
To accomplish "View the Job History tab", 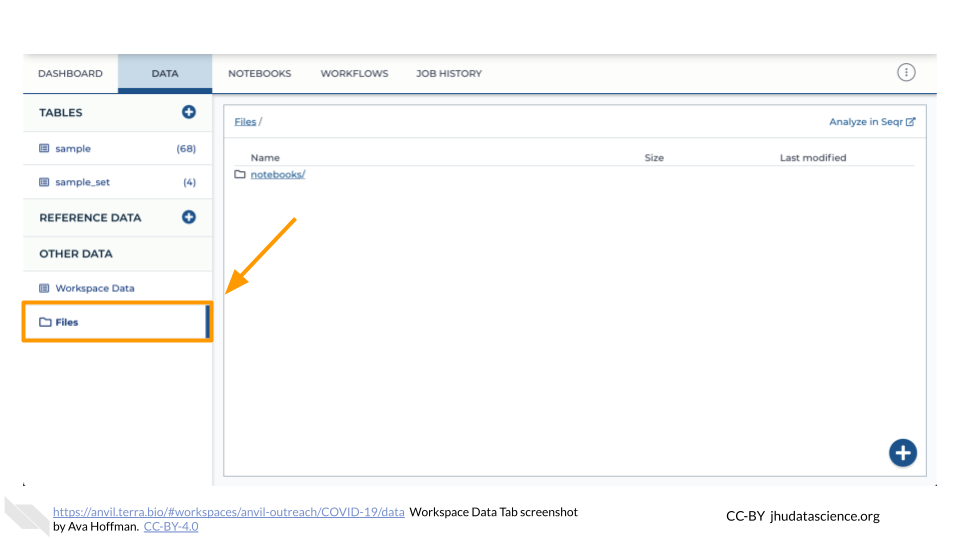I will (449, 73).
